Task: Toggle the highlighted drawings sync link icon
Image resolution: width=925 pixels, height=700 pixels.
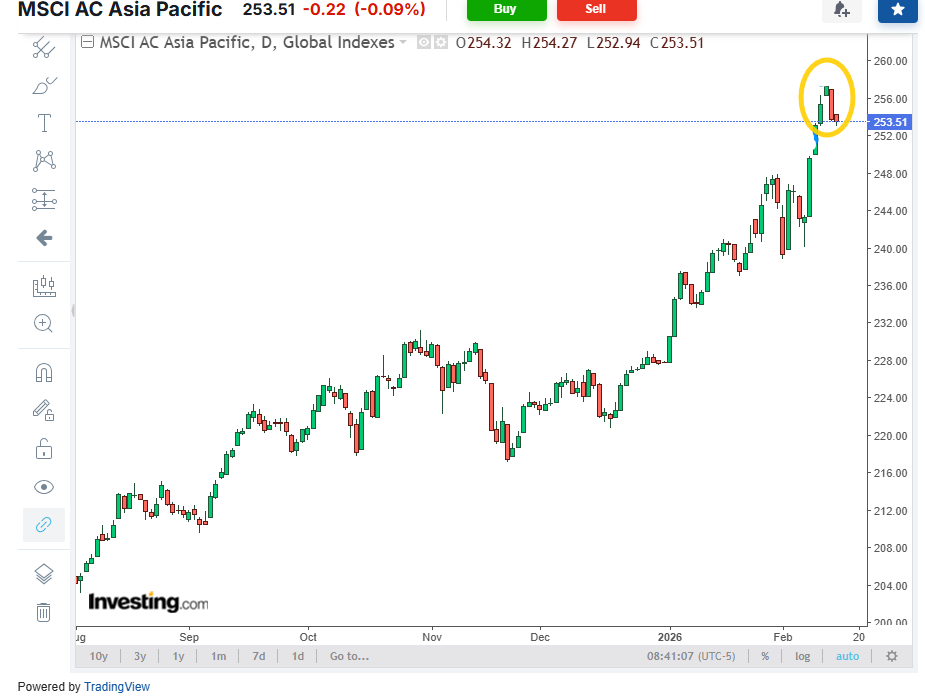Action: [44, 524]
